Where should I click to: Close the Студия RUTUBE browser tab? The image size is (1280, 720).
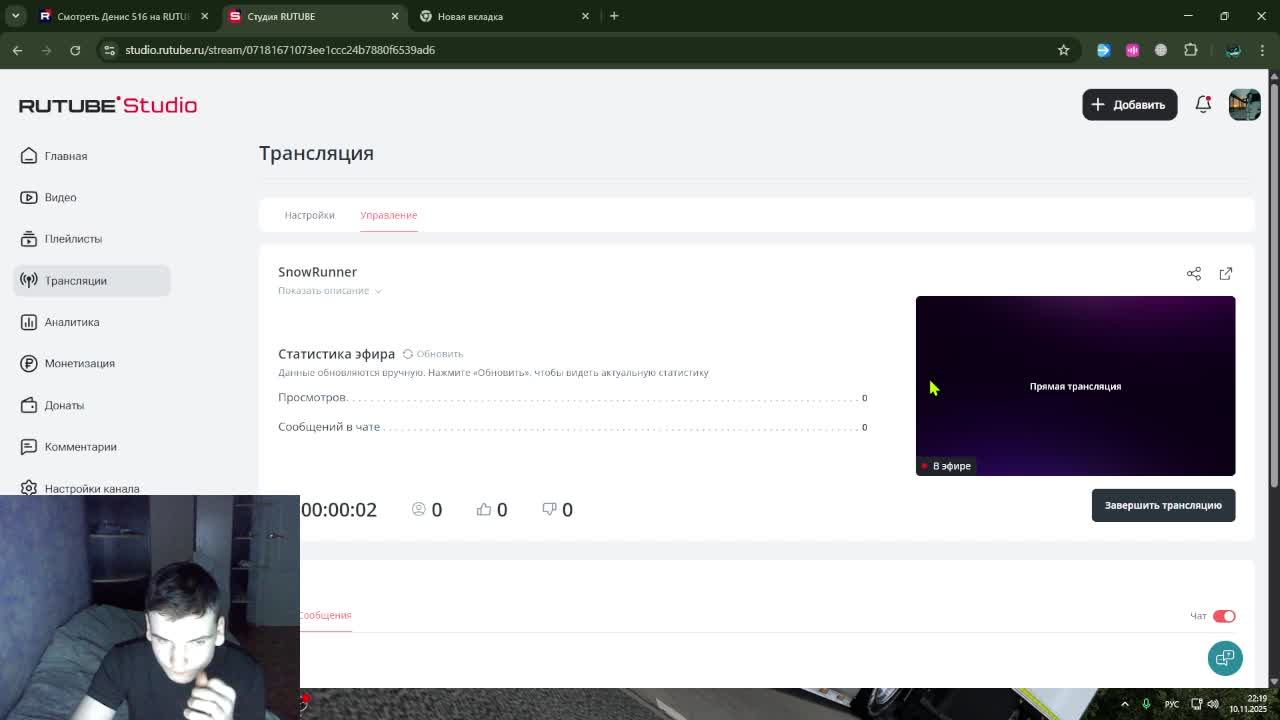(x=395, y=16)
